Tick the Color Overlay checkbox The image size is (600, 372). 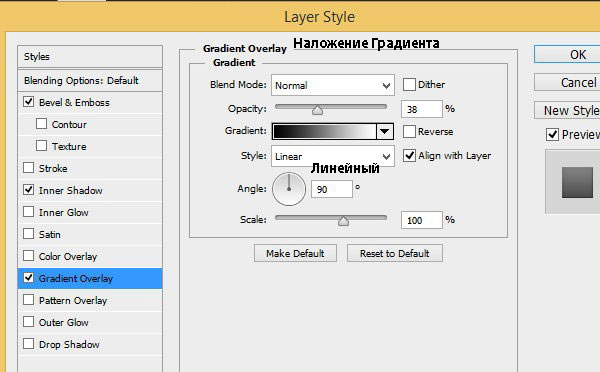pyautogui.click(x=29, y=256)
